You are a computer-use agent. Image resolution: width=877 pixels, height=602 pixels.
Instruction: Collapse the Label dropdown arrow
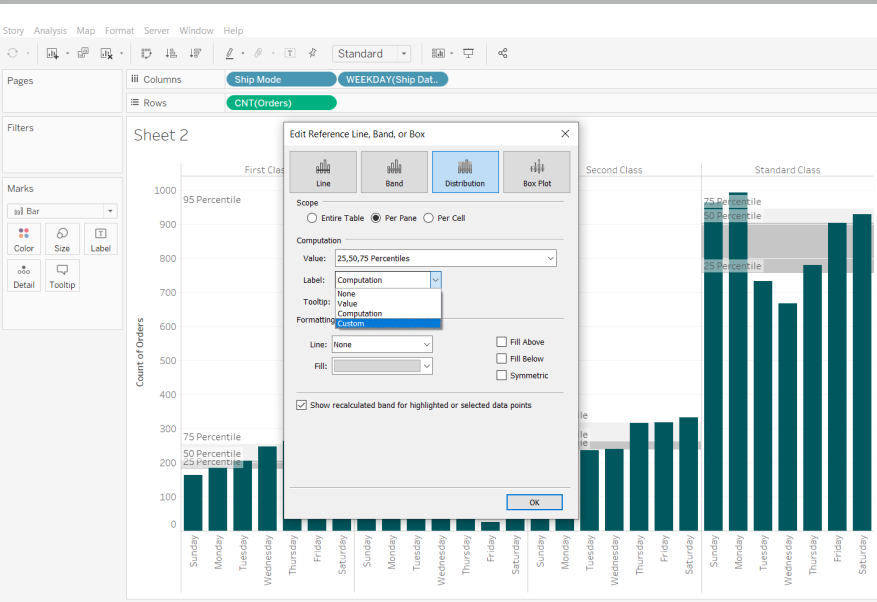(435, 280)
